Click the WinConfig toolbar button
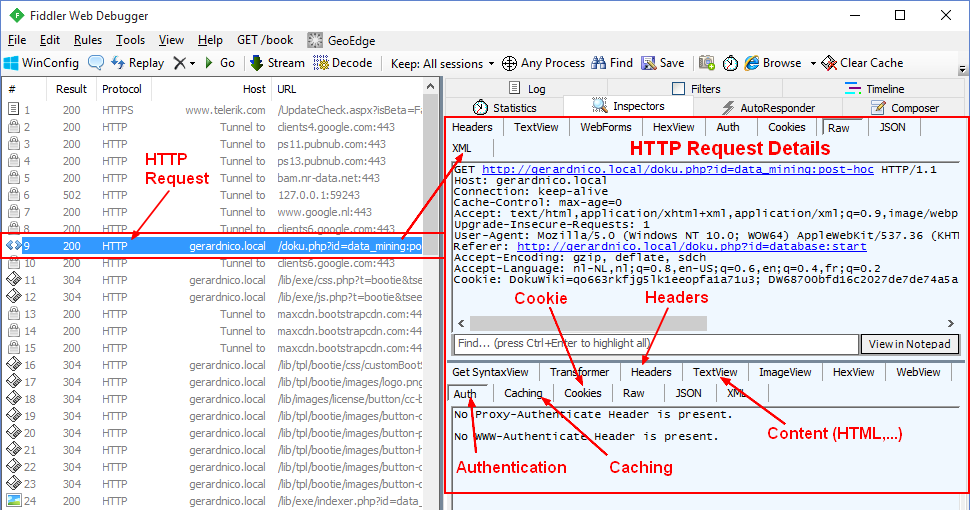Screen dimensions: 970x510 [41, 63]
